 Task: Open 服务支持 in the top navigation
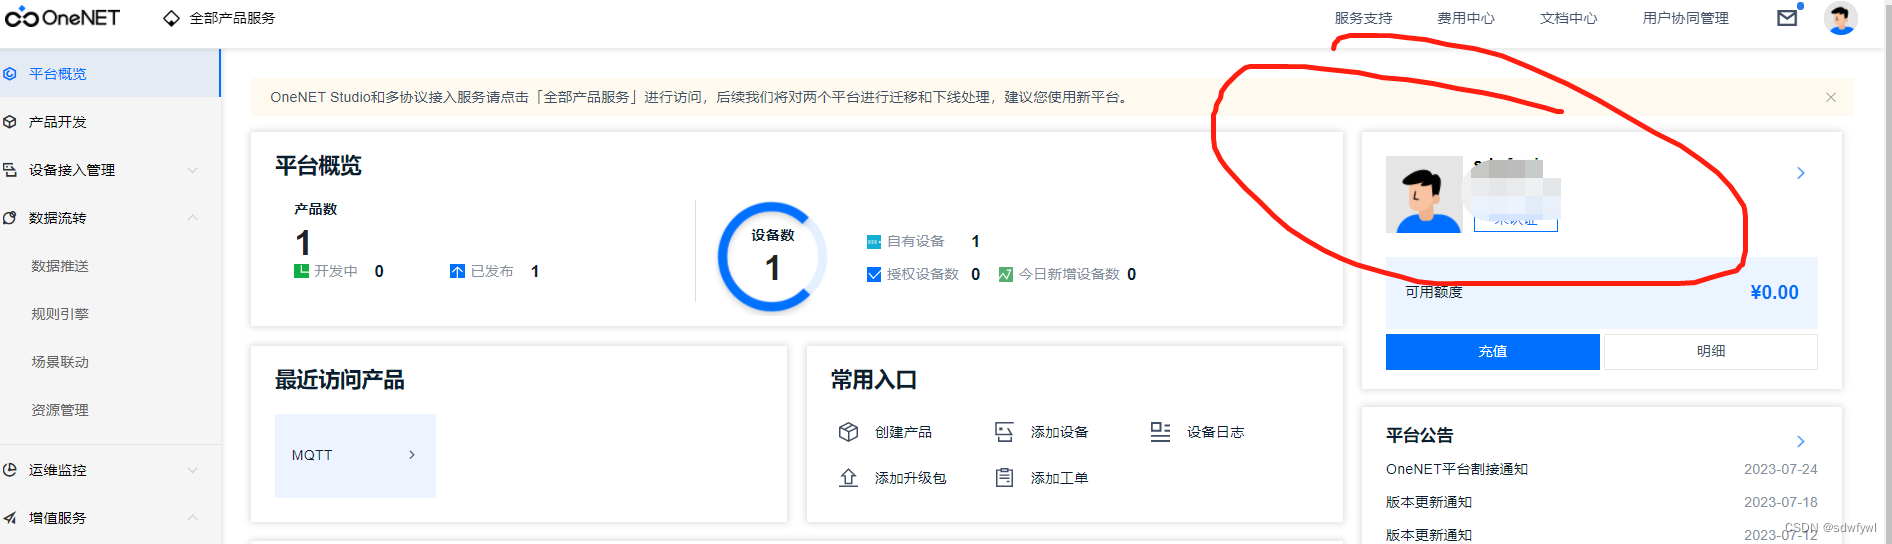[1363, 18]
